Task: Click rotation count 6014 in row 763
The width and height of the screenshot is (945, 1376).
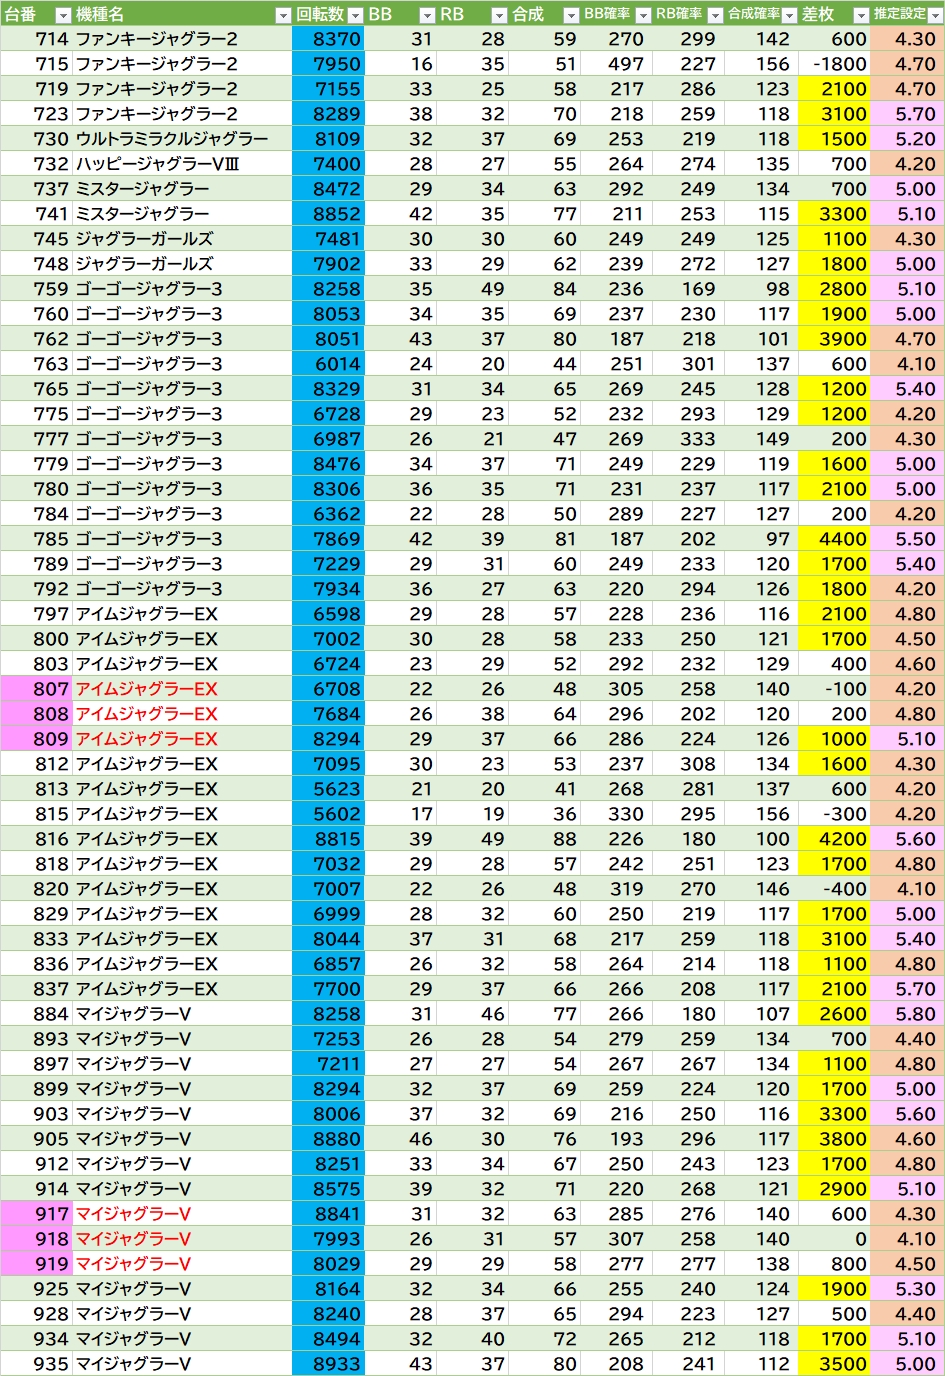Action: pyautogui.click(x=328, y=364)
